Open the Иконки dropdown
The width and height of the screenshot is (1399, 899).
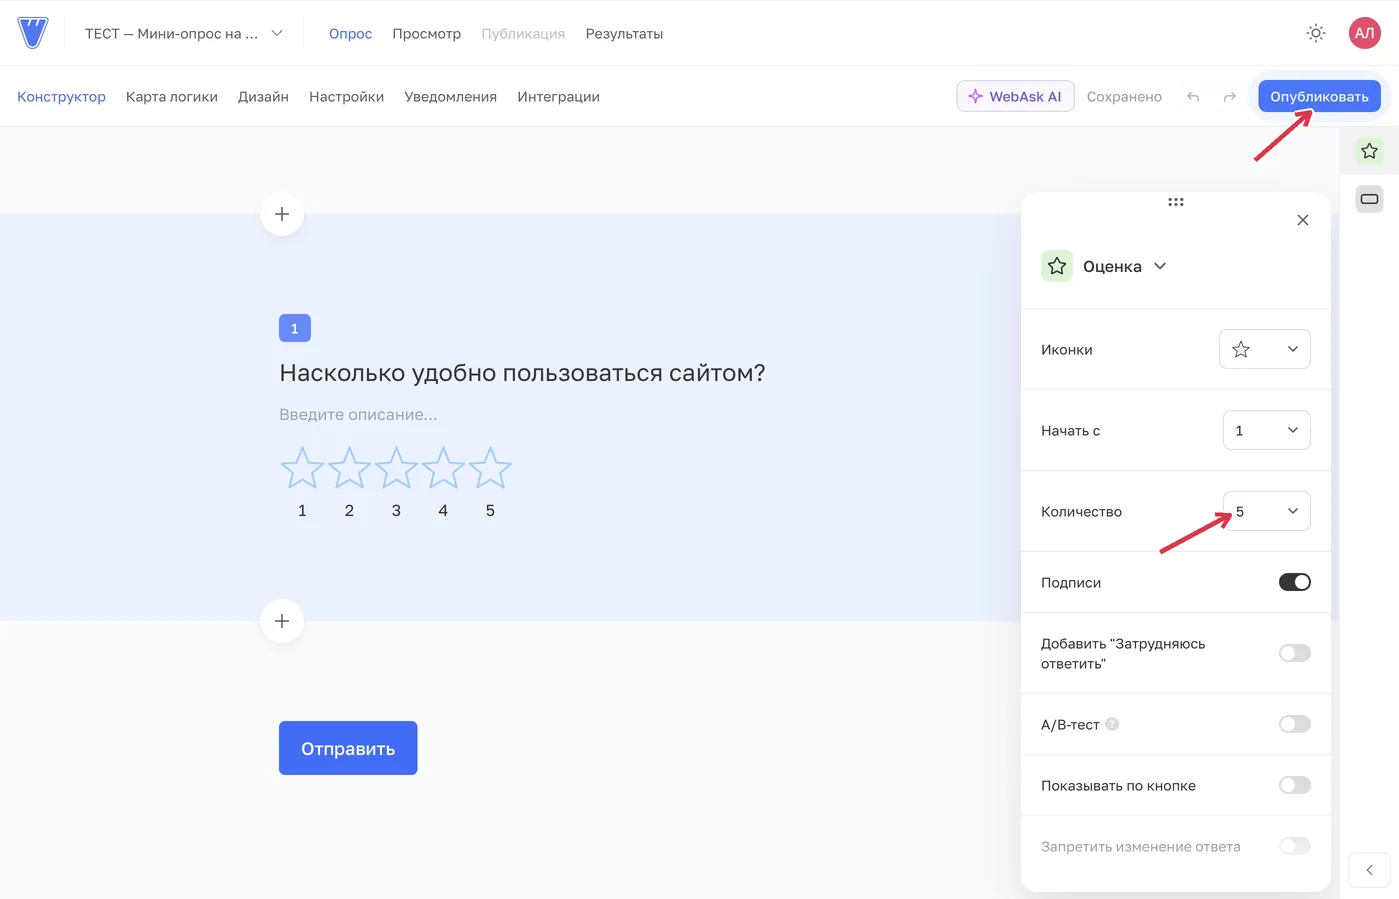point(1264,349)
